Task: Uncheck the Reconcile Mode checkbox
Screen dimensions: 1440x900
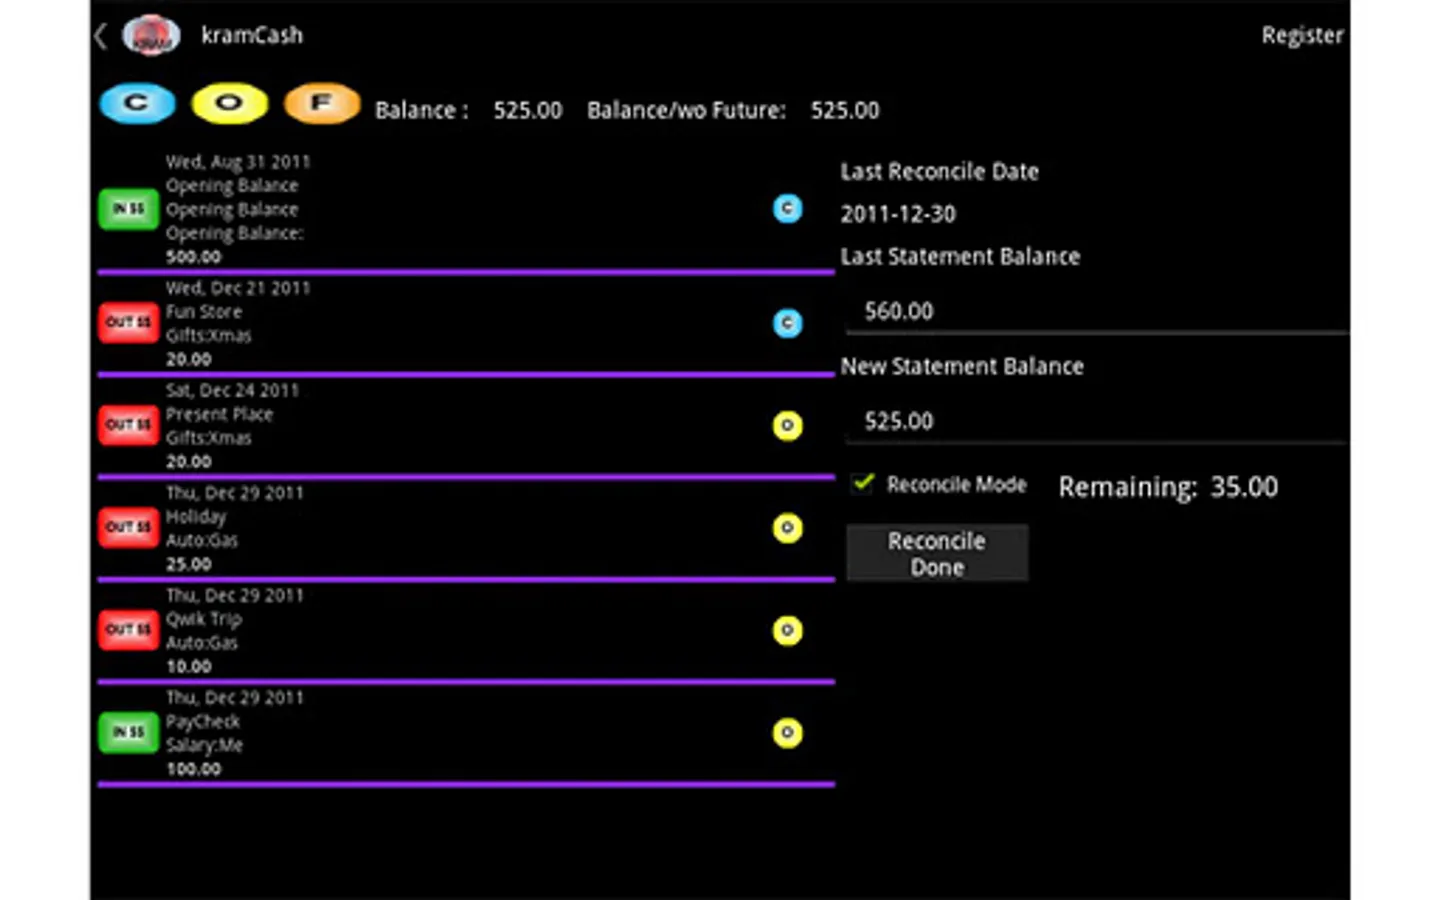Action: click(862, 484)
